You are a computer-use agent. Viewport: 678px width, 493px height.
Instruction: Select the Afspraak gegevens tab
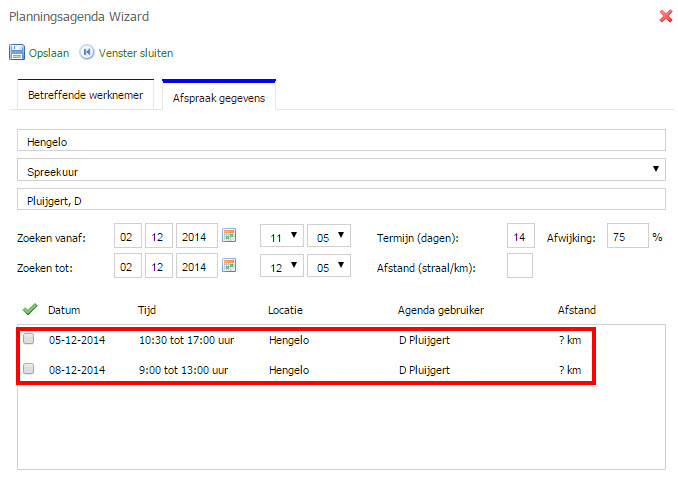[218, 97]
